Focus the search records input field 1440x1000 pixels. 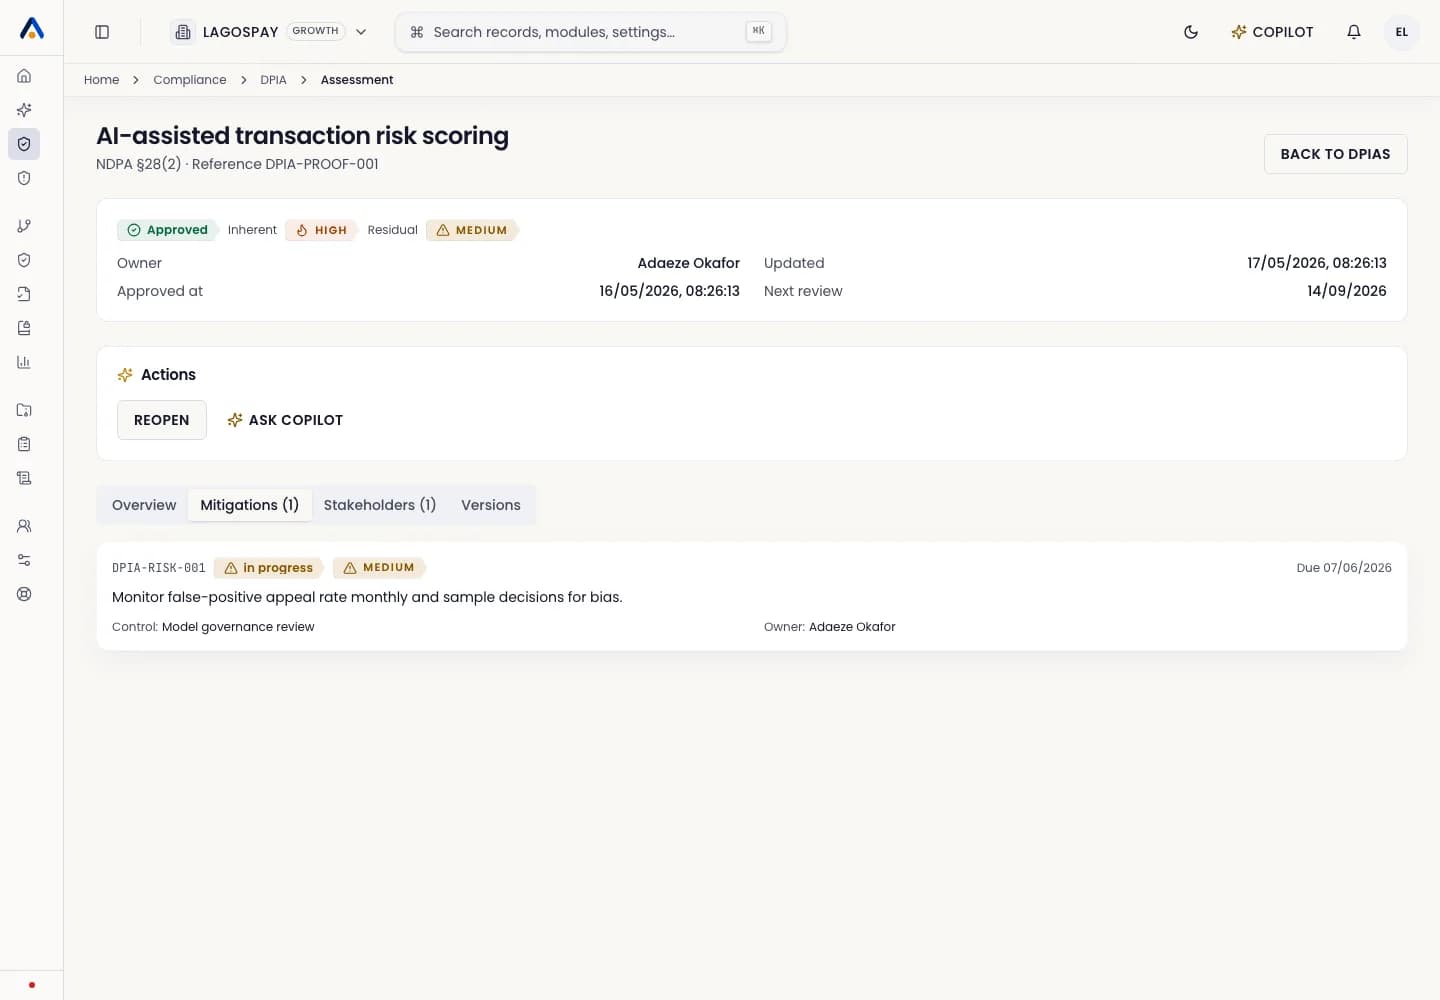pos(591,32)
